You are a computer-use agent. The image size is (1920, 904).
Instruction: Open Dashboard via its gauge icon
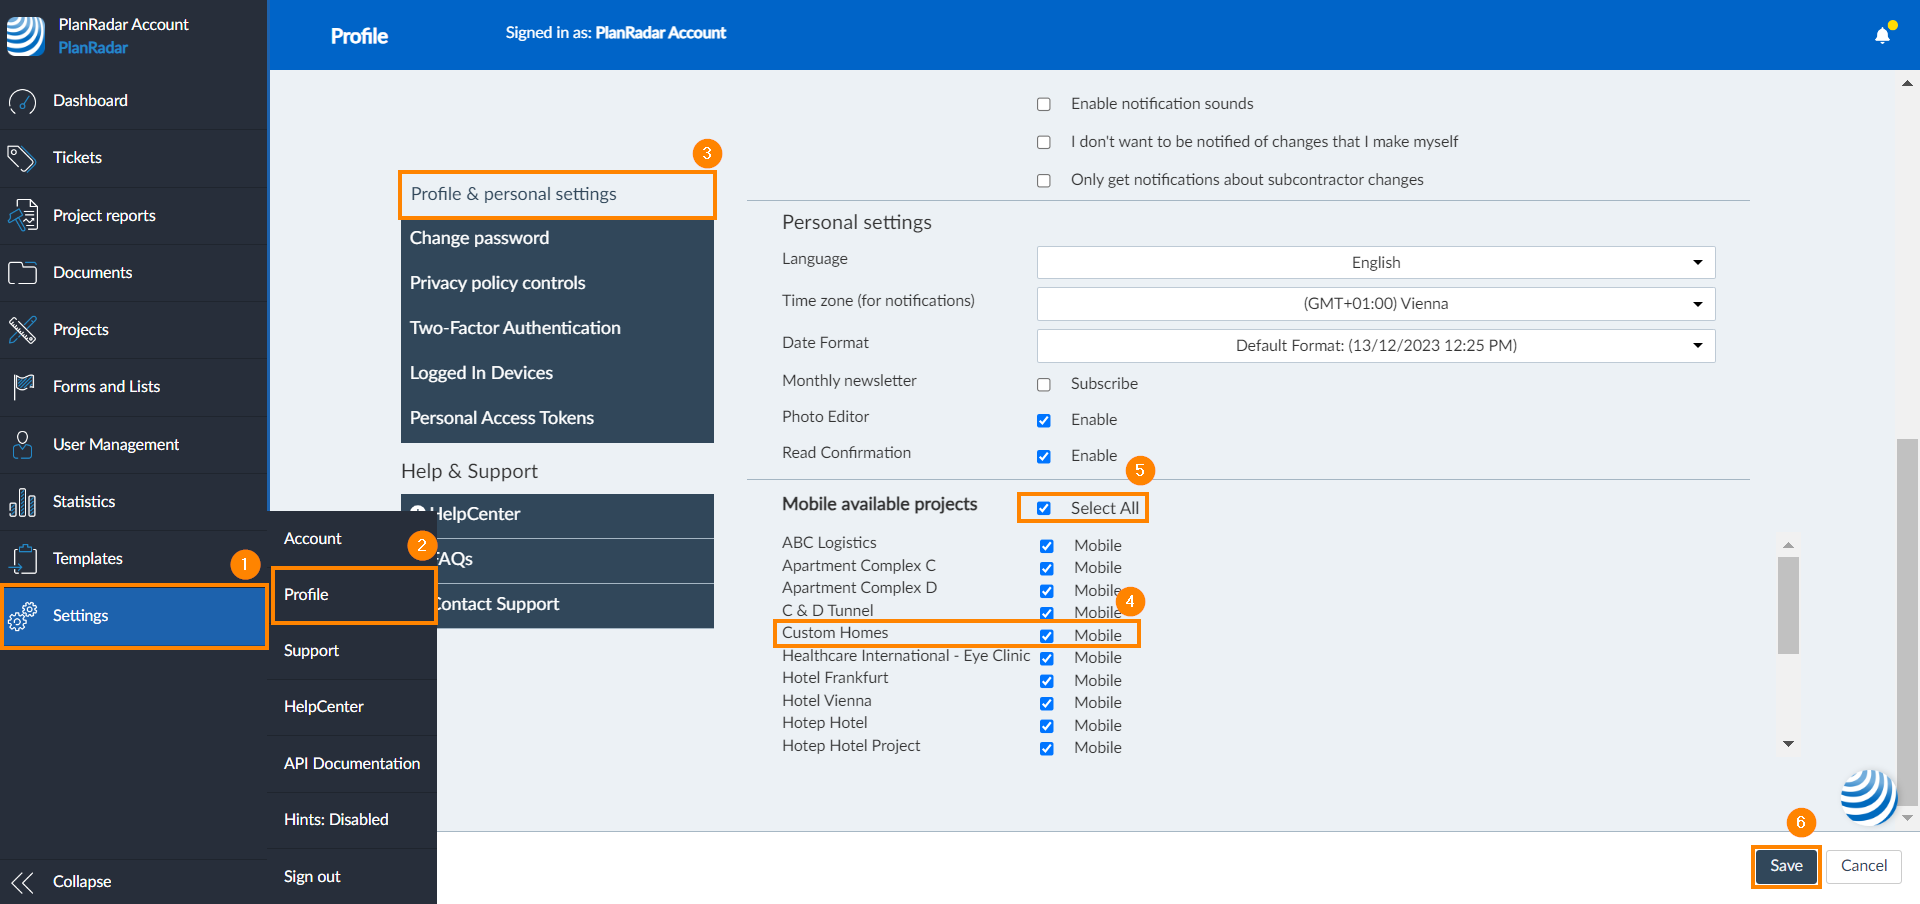[22, 101]
